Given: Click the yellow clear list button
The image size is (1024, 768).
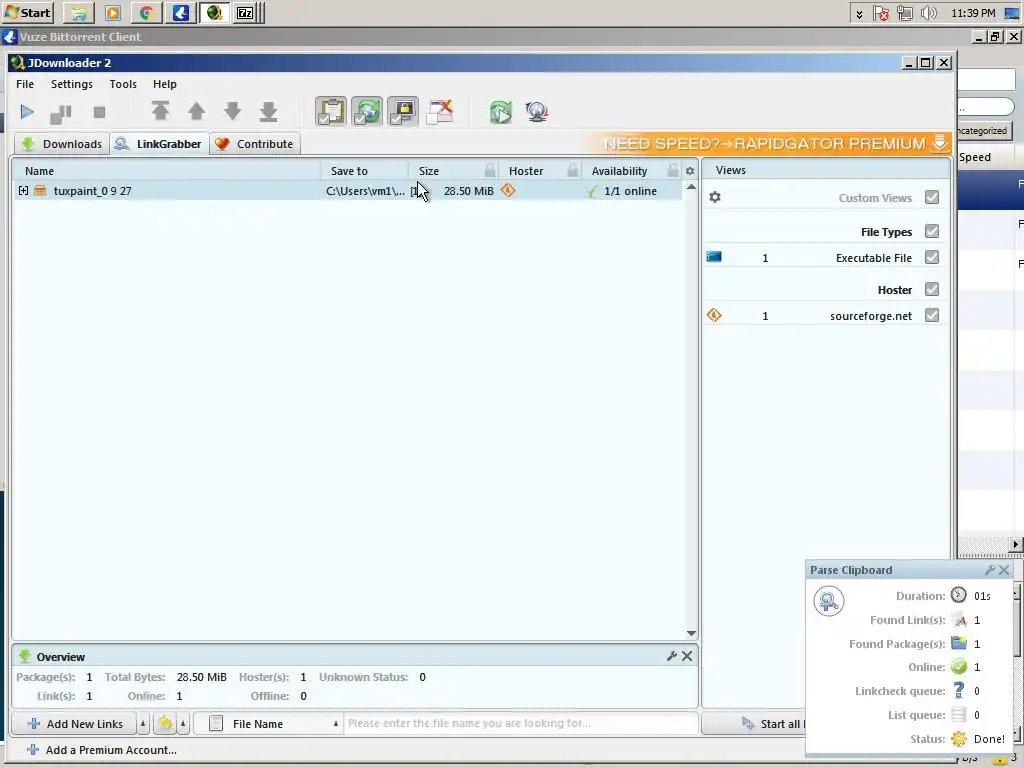Looking at the screenshot, I should click(x=165, y=724).
